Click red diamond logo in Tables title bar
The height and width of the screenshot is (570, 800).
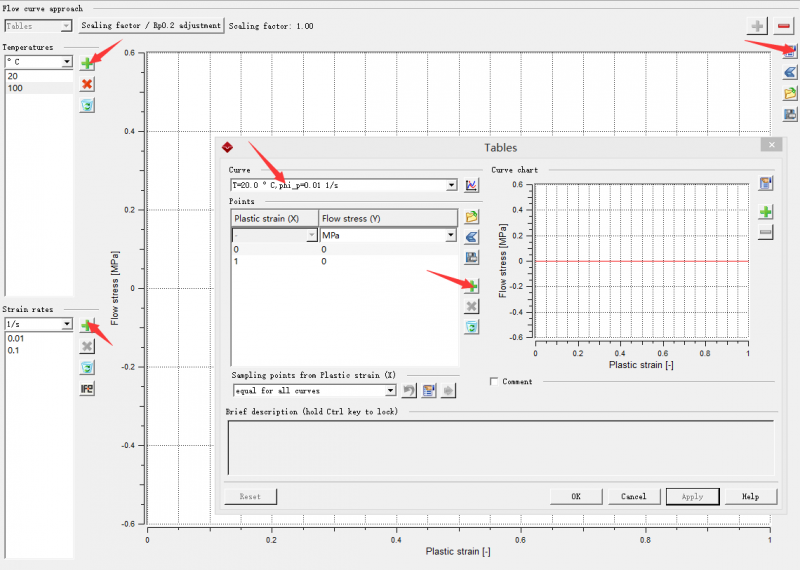tap(228, 147)
